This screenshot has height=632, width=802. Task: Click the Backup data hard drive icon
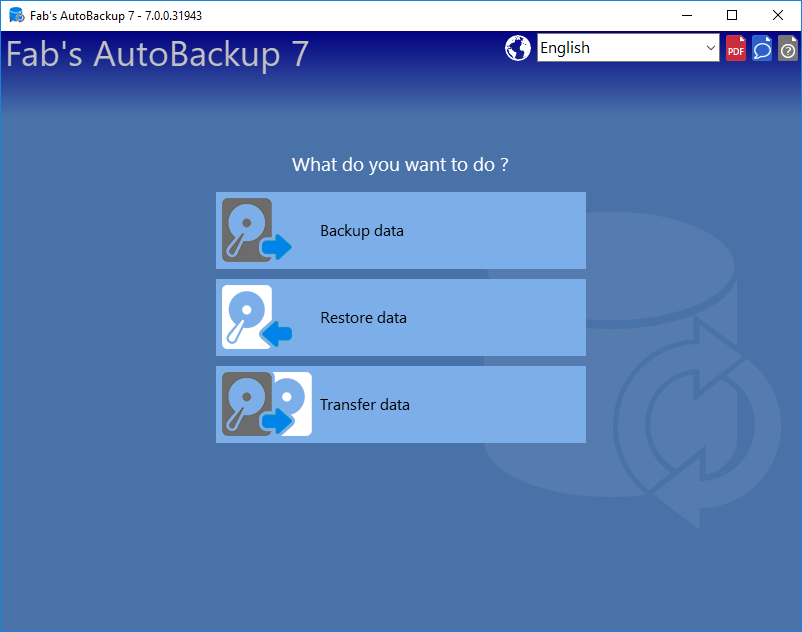coord(257,230)
